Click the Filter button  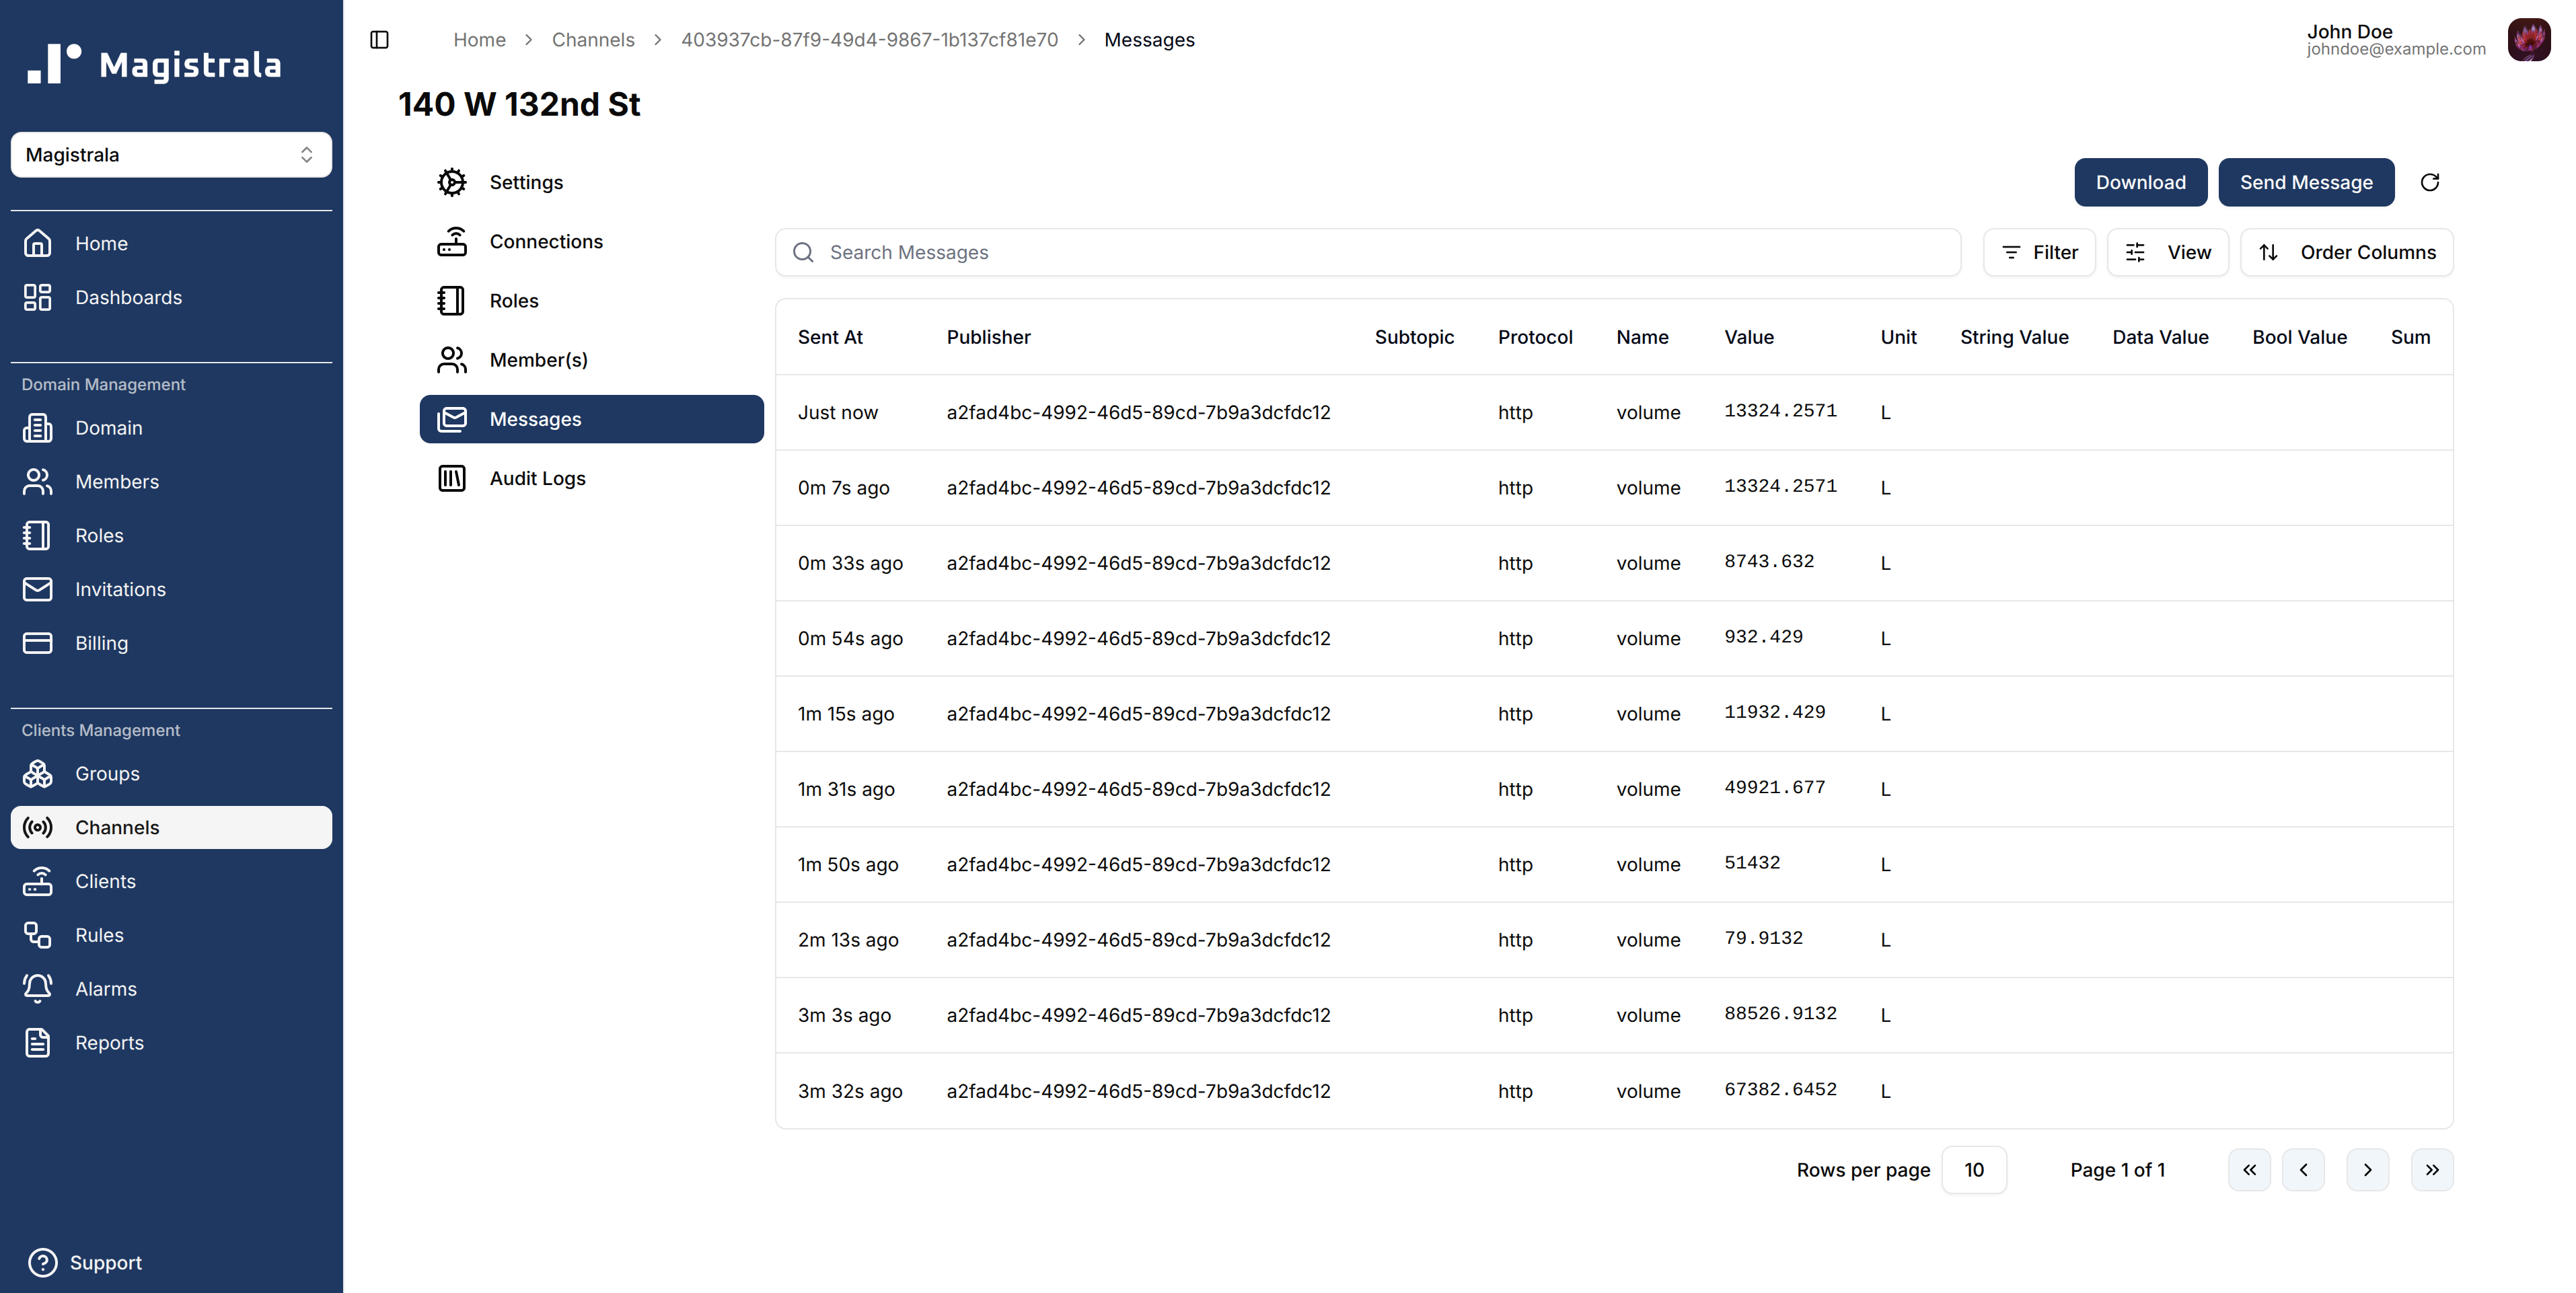point(2039,252)
